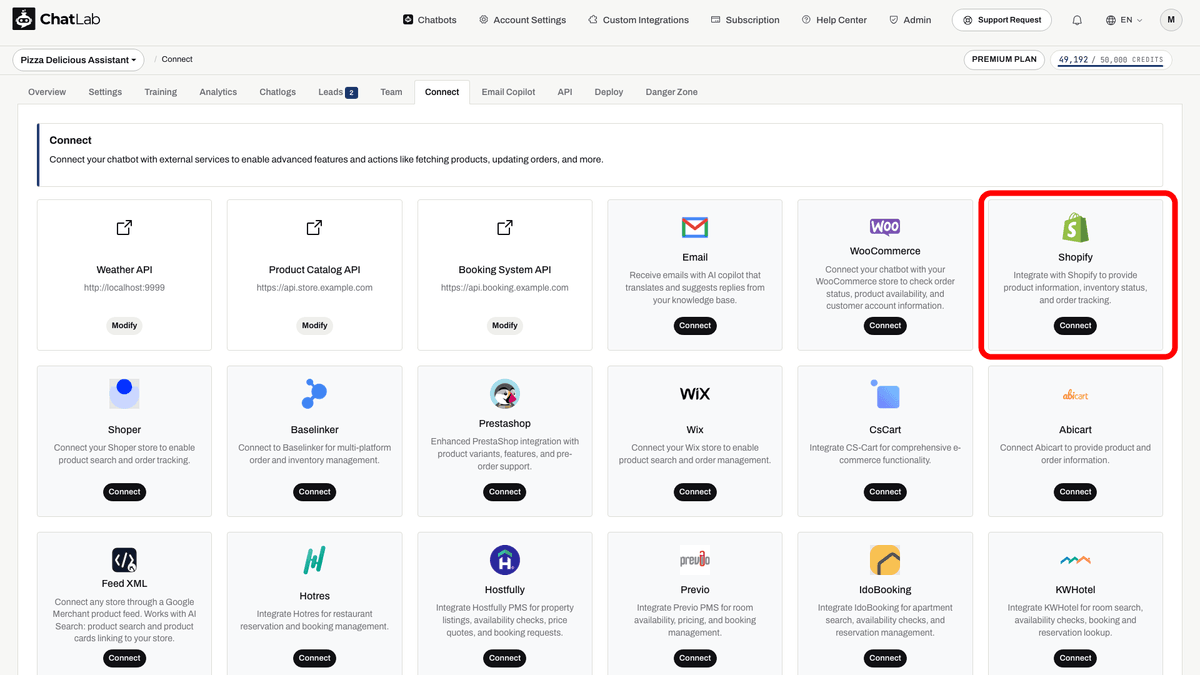Image resolution: width=1200 pixels, height=675 pixels.
Task: Click the Booking System API external link icon
Action: [x=505, y=228]
